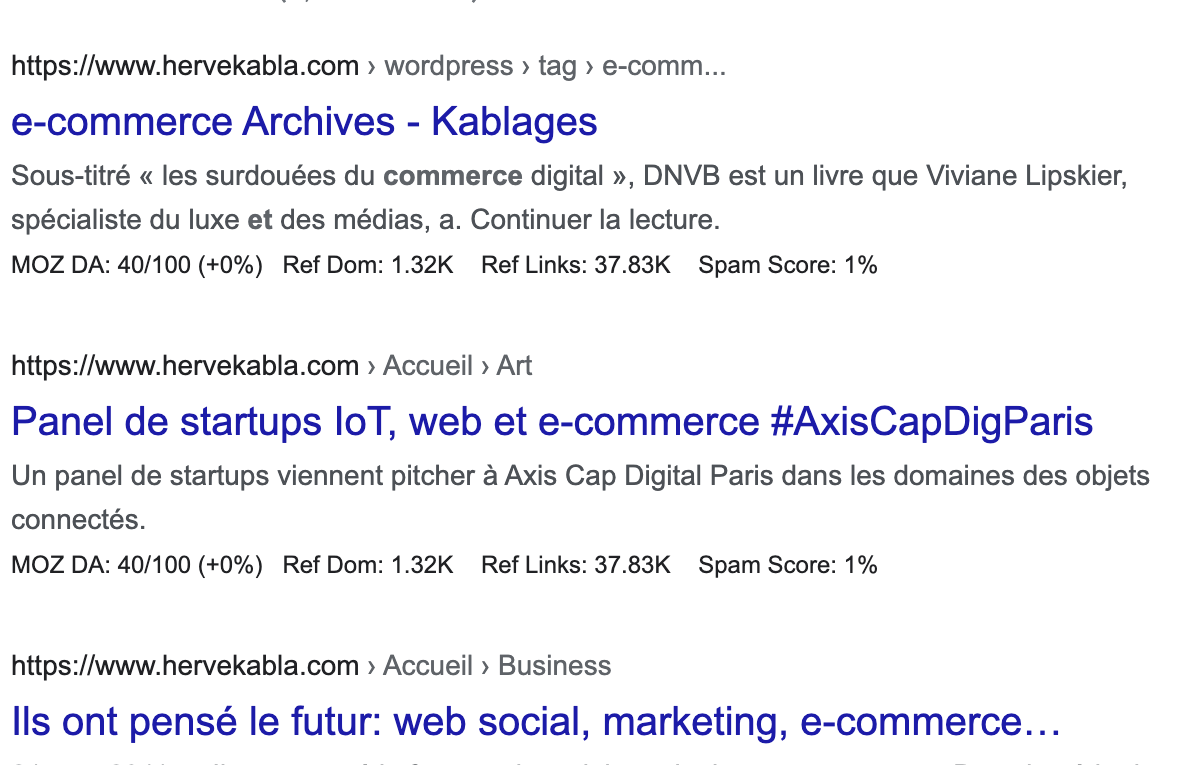
Task: Click the wordpress breadcrumb in first result
Action: point(449,66)
